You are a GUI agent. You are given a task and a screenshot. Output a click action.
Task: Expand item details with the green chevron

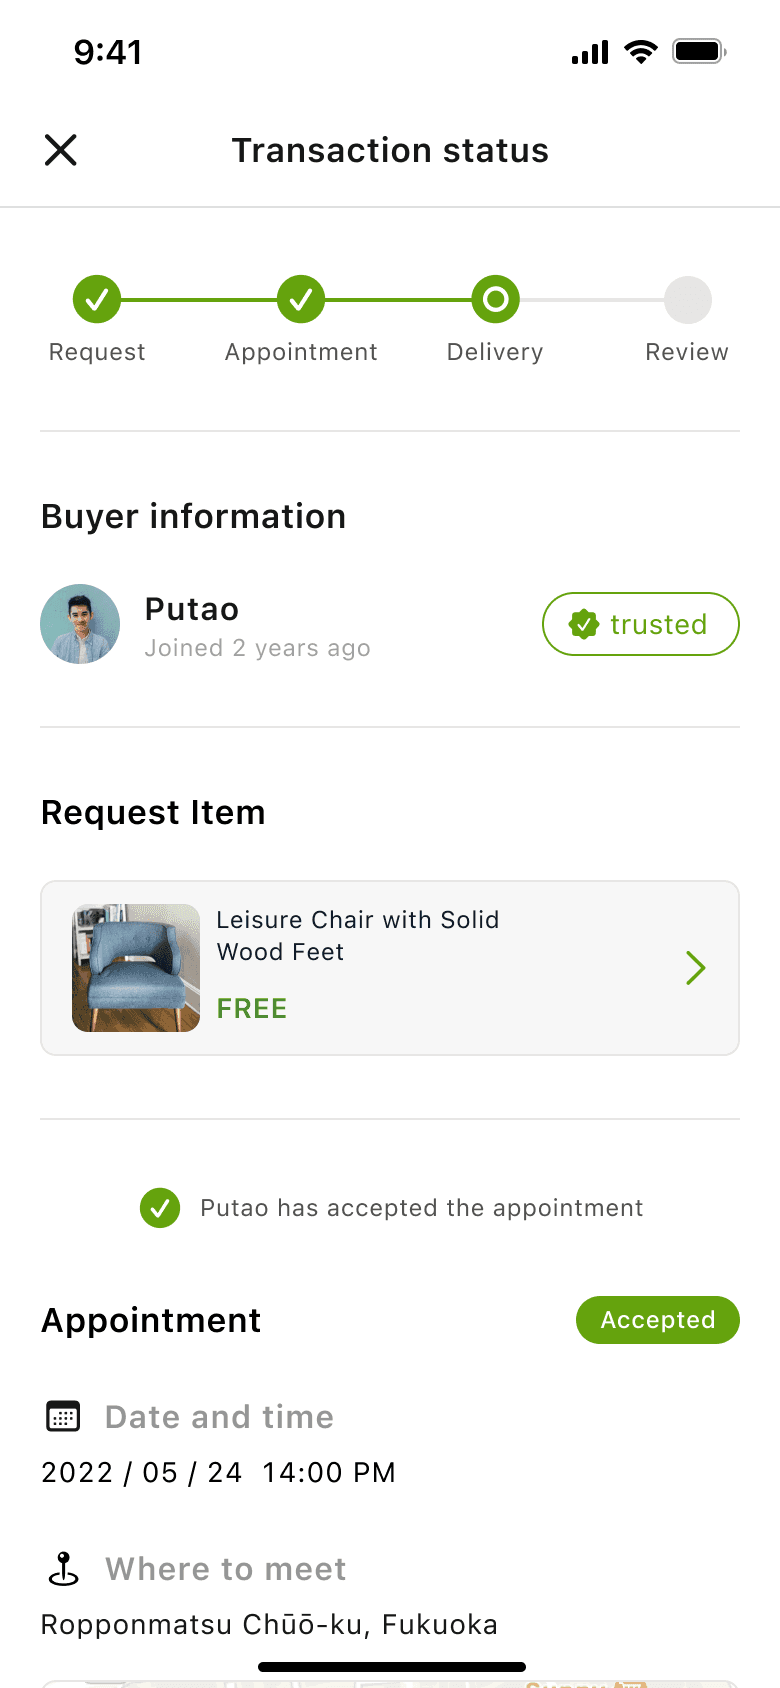[696, 968]
